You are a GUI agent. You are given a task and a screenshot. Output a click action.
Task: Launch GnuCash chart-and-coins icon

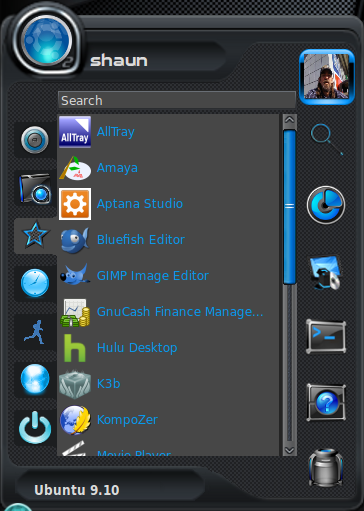coord(75,312)
